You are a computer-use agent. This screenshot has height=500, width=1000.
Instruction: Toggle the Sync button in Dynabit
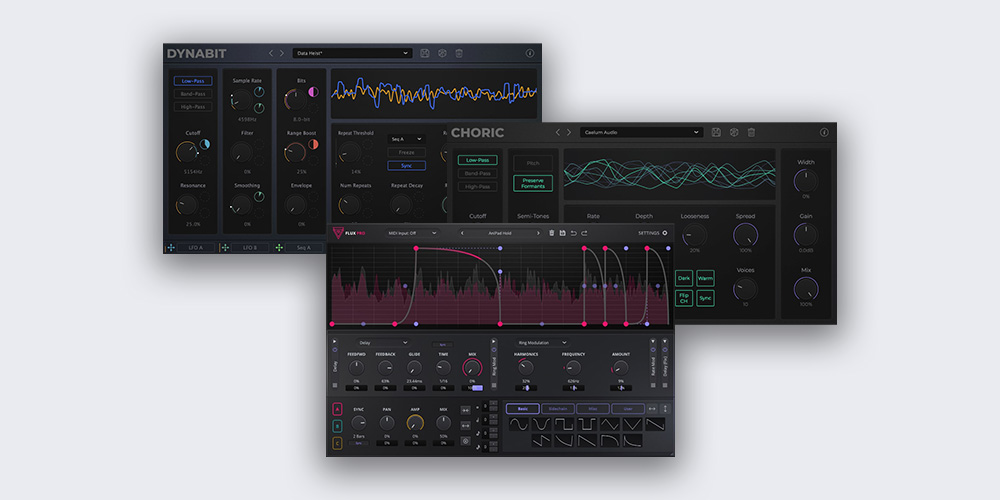[x=406, y=166]
